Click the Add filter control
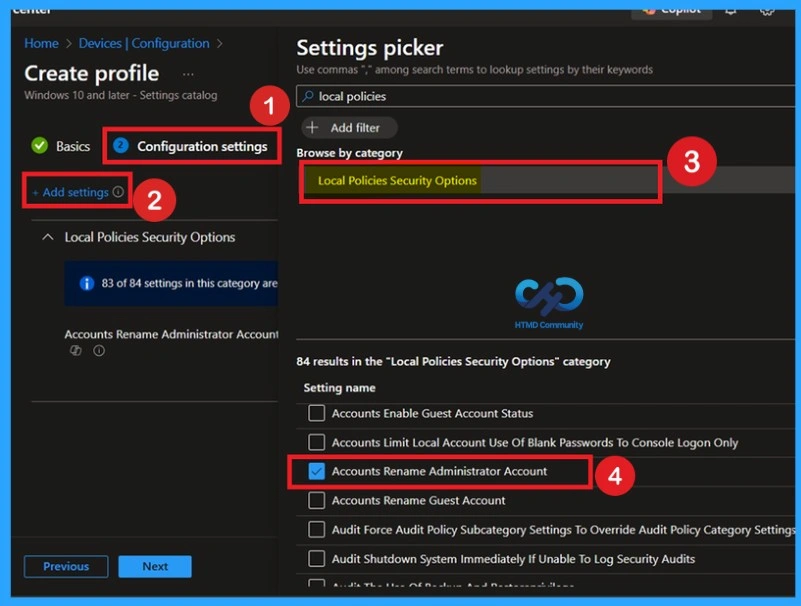 click(349, 127)
